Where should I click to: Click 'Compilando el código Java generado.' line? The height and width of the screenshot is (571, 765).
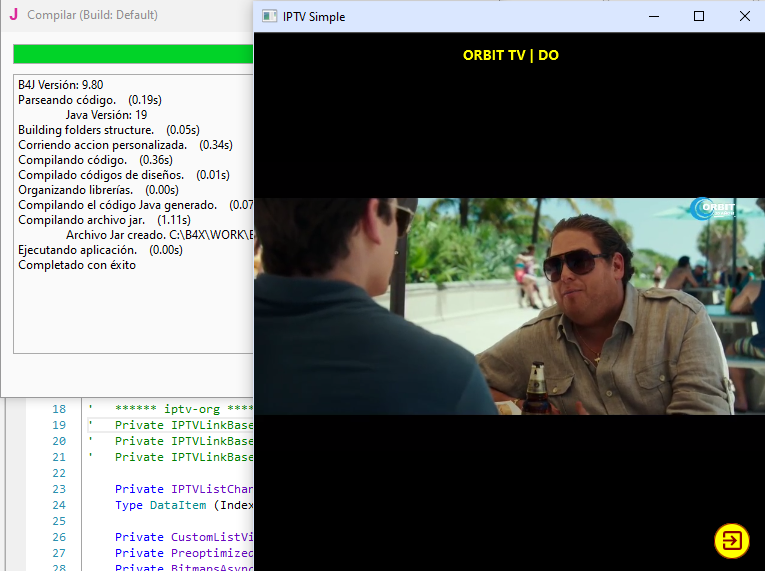(x=135, y=205)
